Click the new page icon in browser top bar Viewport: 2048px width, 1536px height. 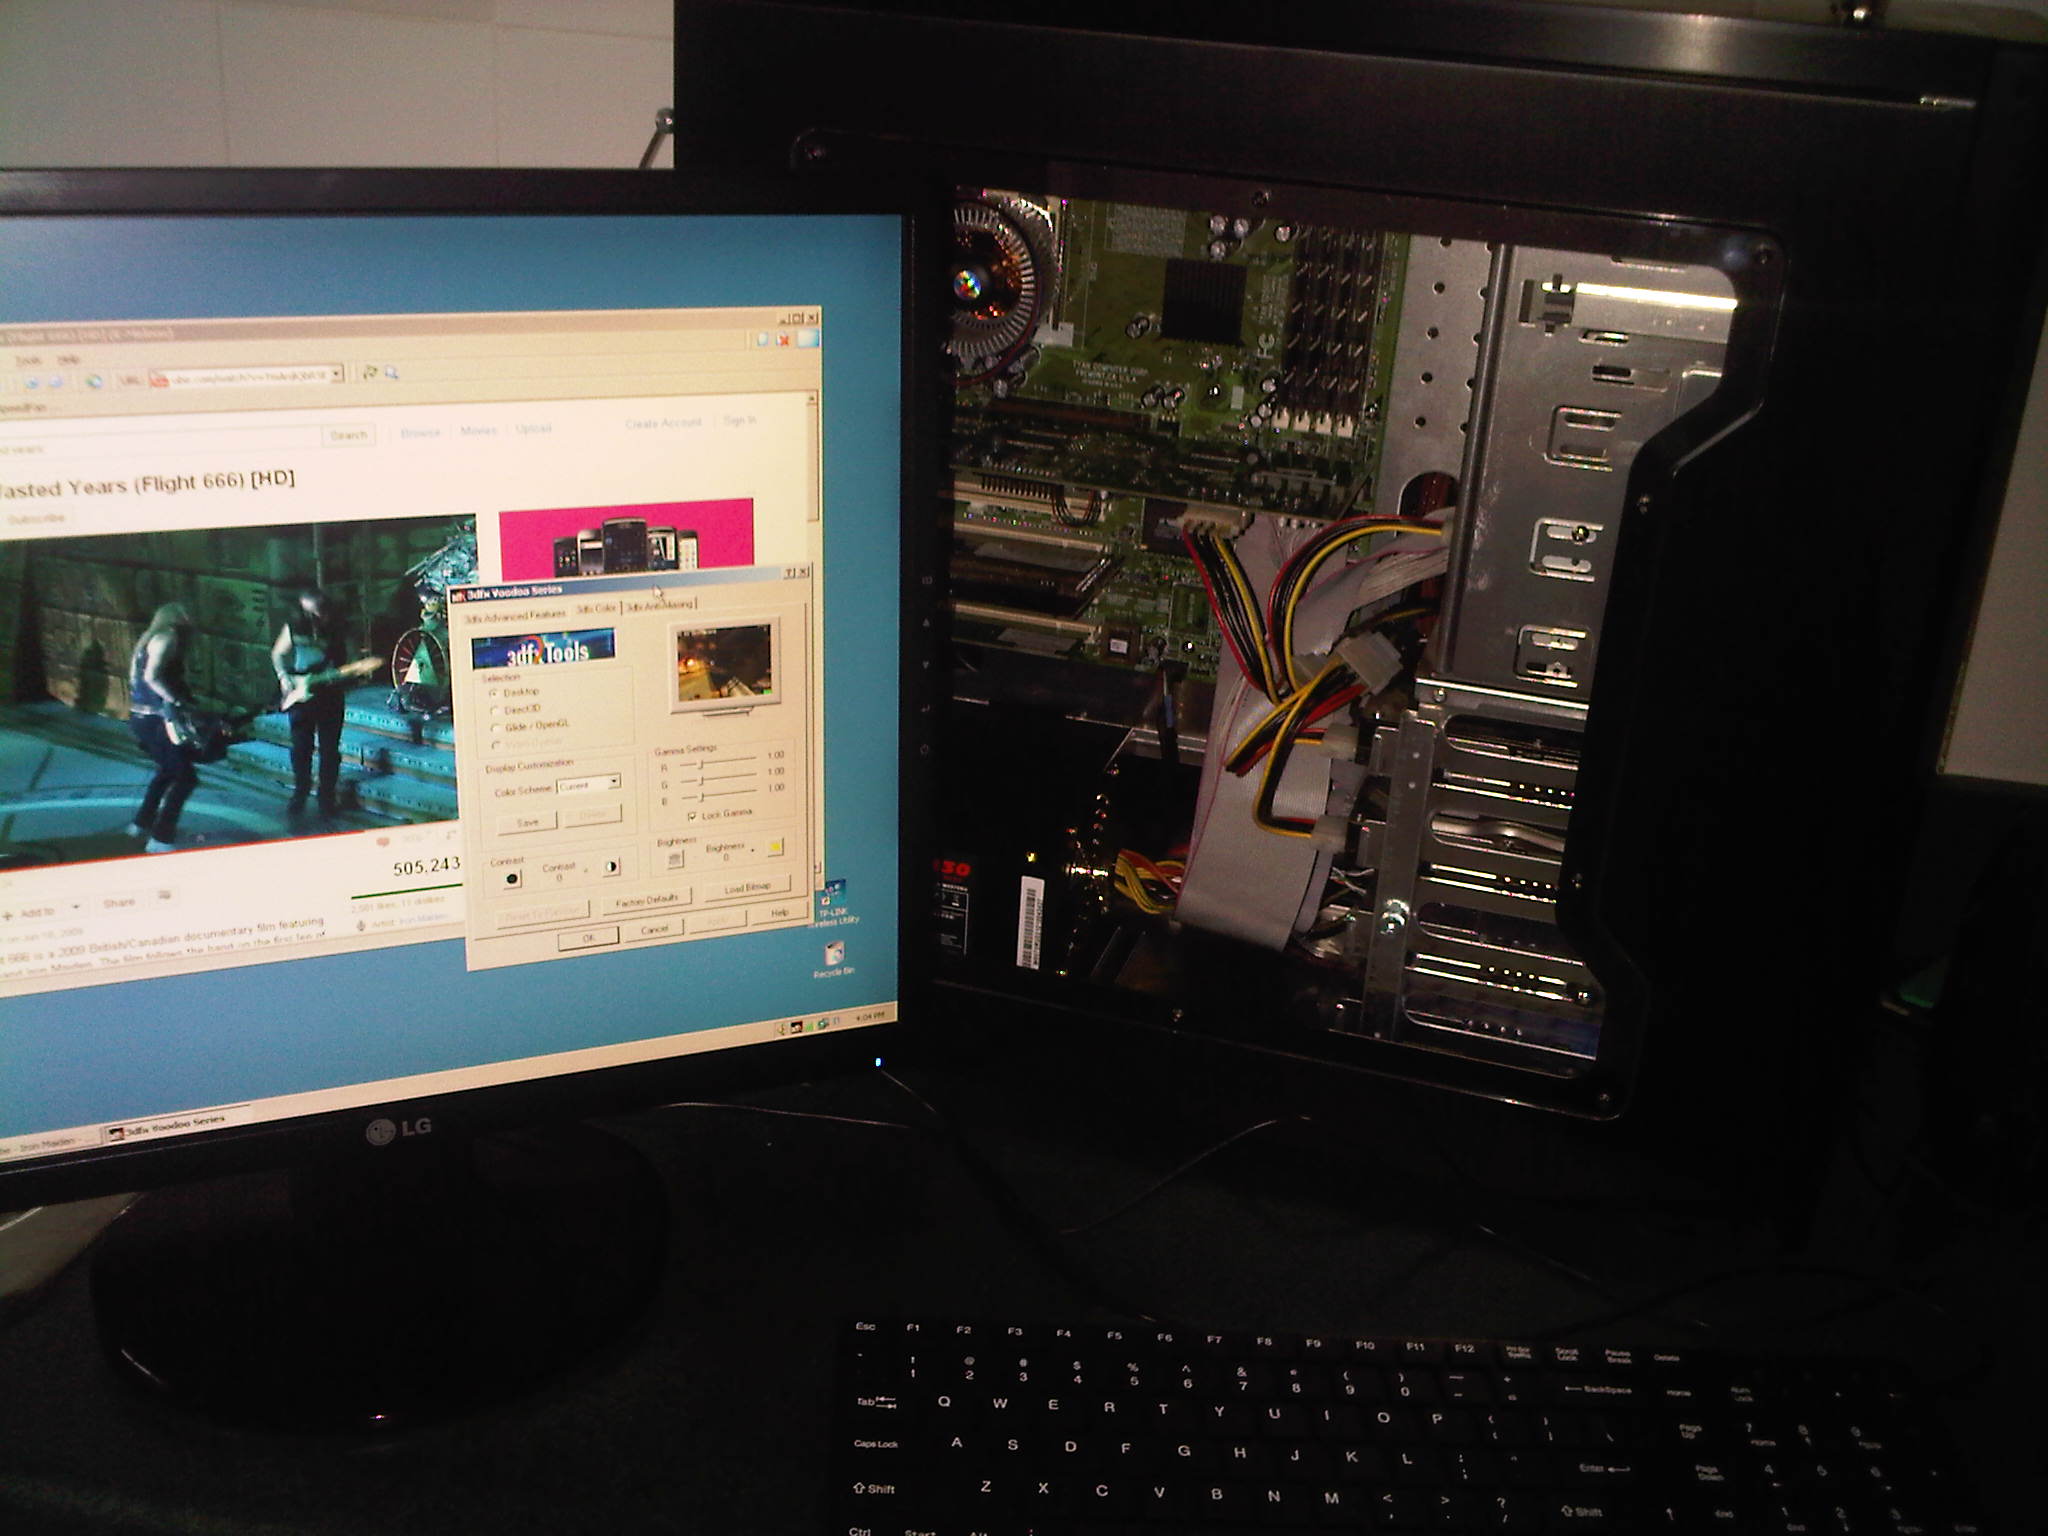[762, 340]
